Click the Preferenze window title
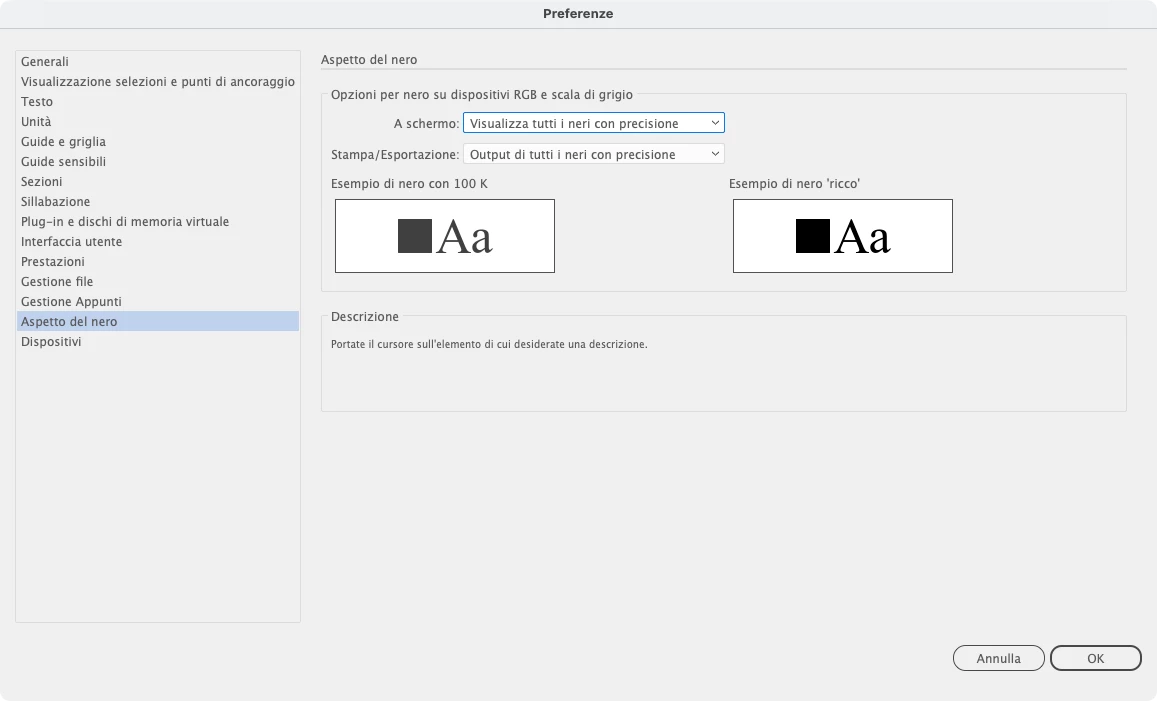Screen dimensions: 1157x701 (x=578, y=13)
